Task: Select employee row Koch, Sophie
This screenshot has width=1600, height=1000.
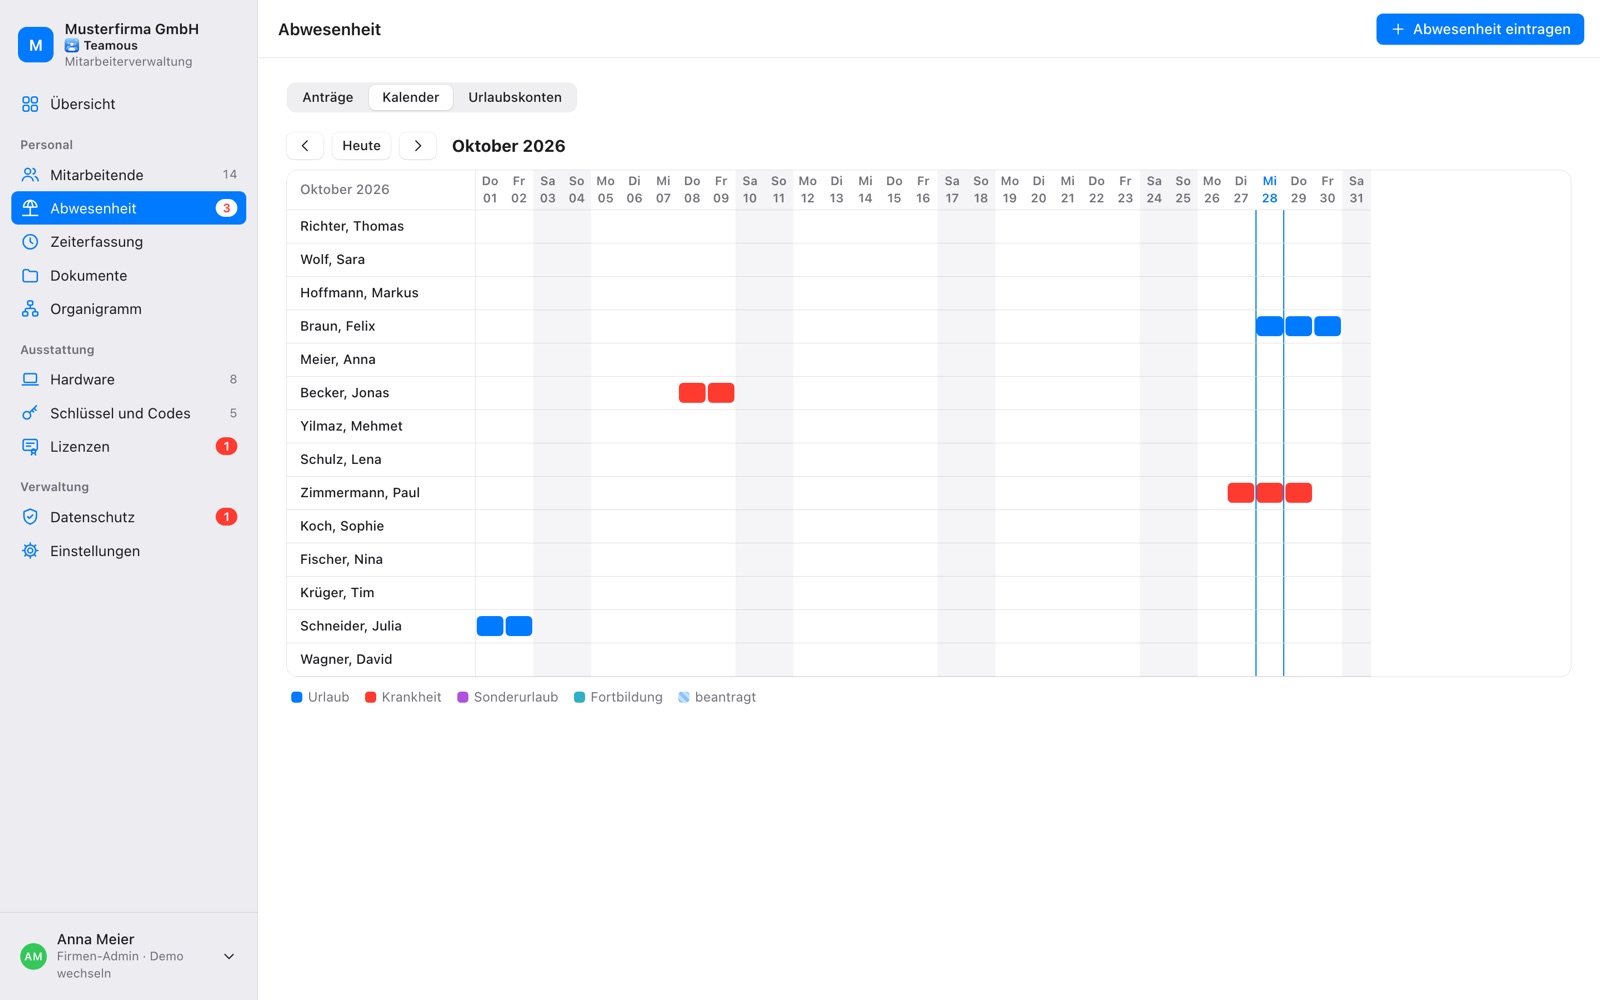Action: click(829, 526)
